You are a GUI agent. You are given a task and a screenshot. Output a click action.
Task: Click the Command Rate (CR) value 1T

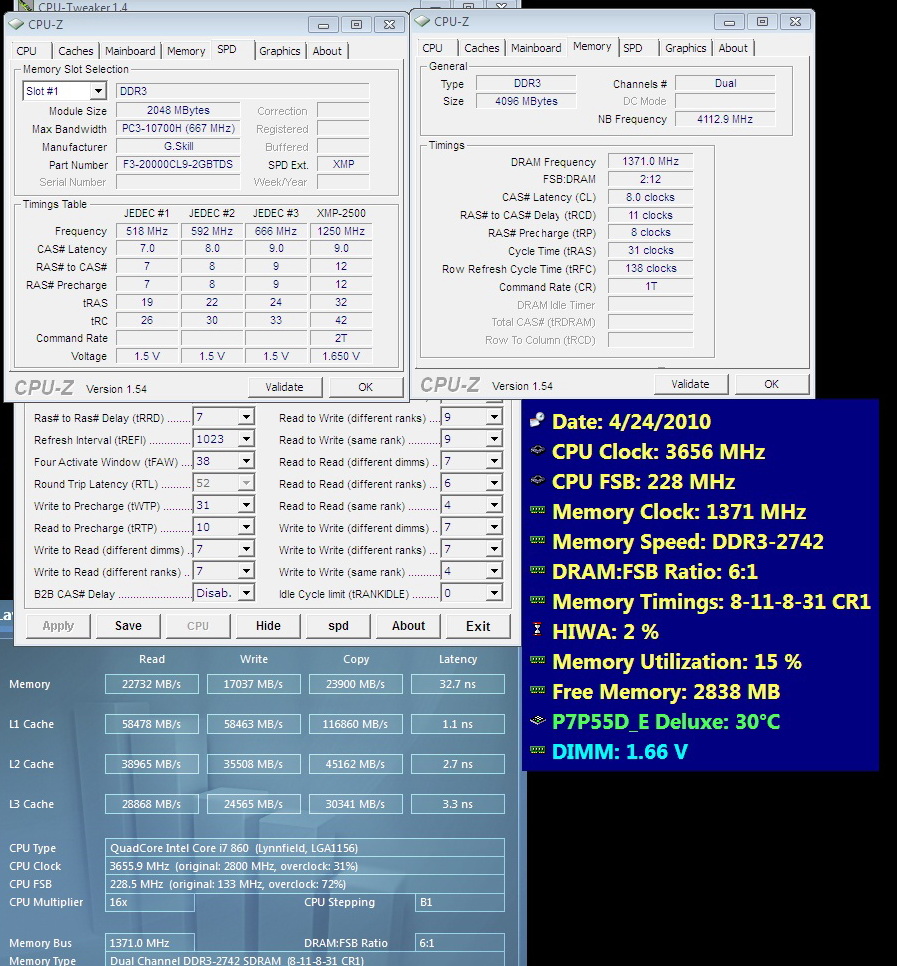pyautogui.click(x=651, y=286)
